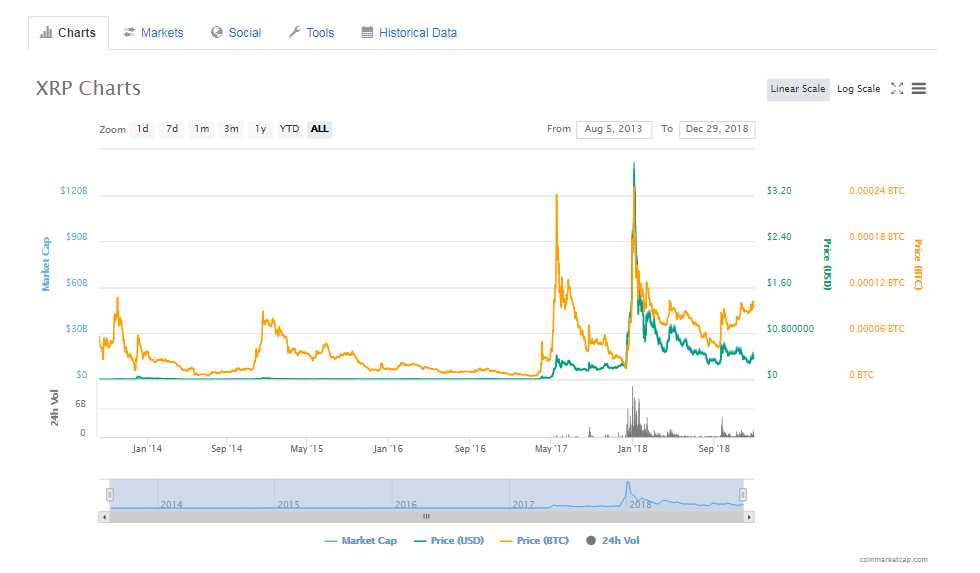The height and width of the screenshot is (573, 980).
Task: Click the navigator scrollbar grip
Action: (426, 517)
